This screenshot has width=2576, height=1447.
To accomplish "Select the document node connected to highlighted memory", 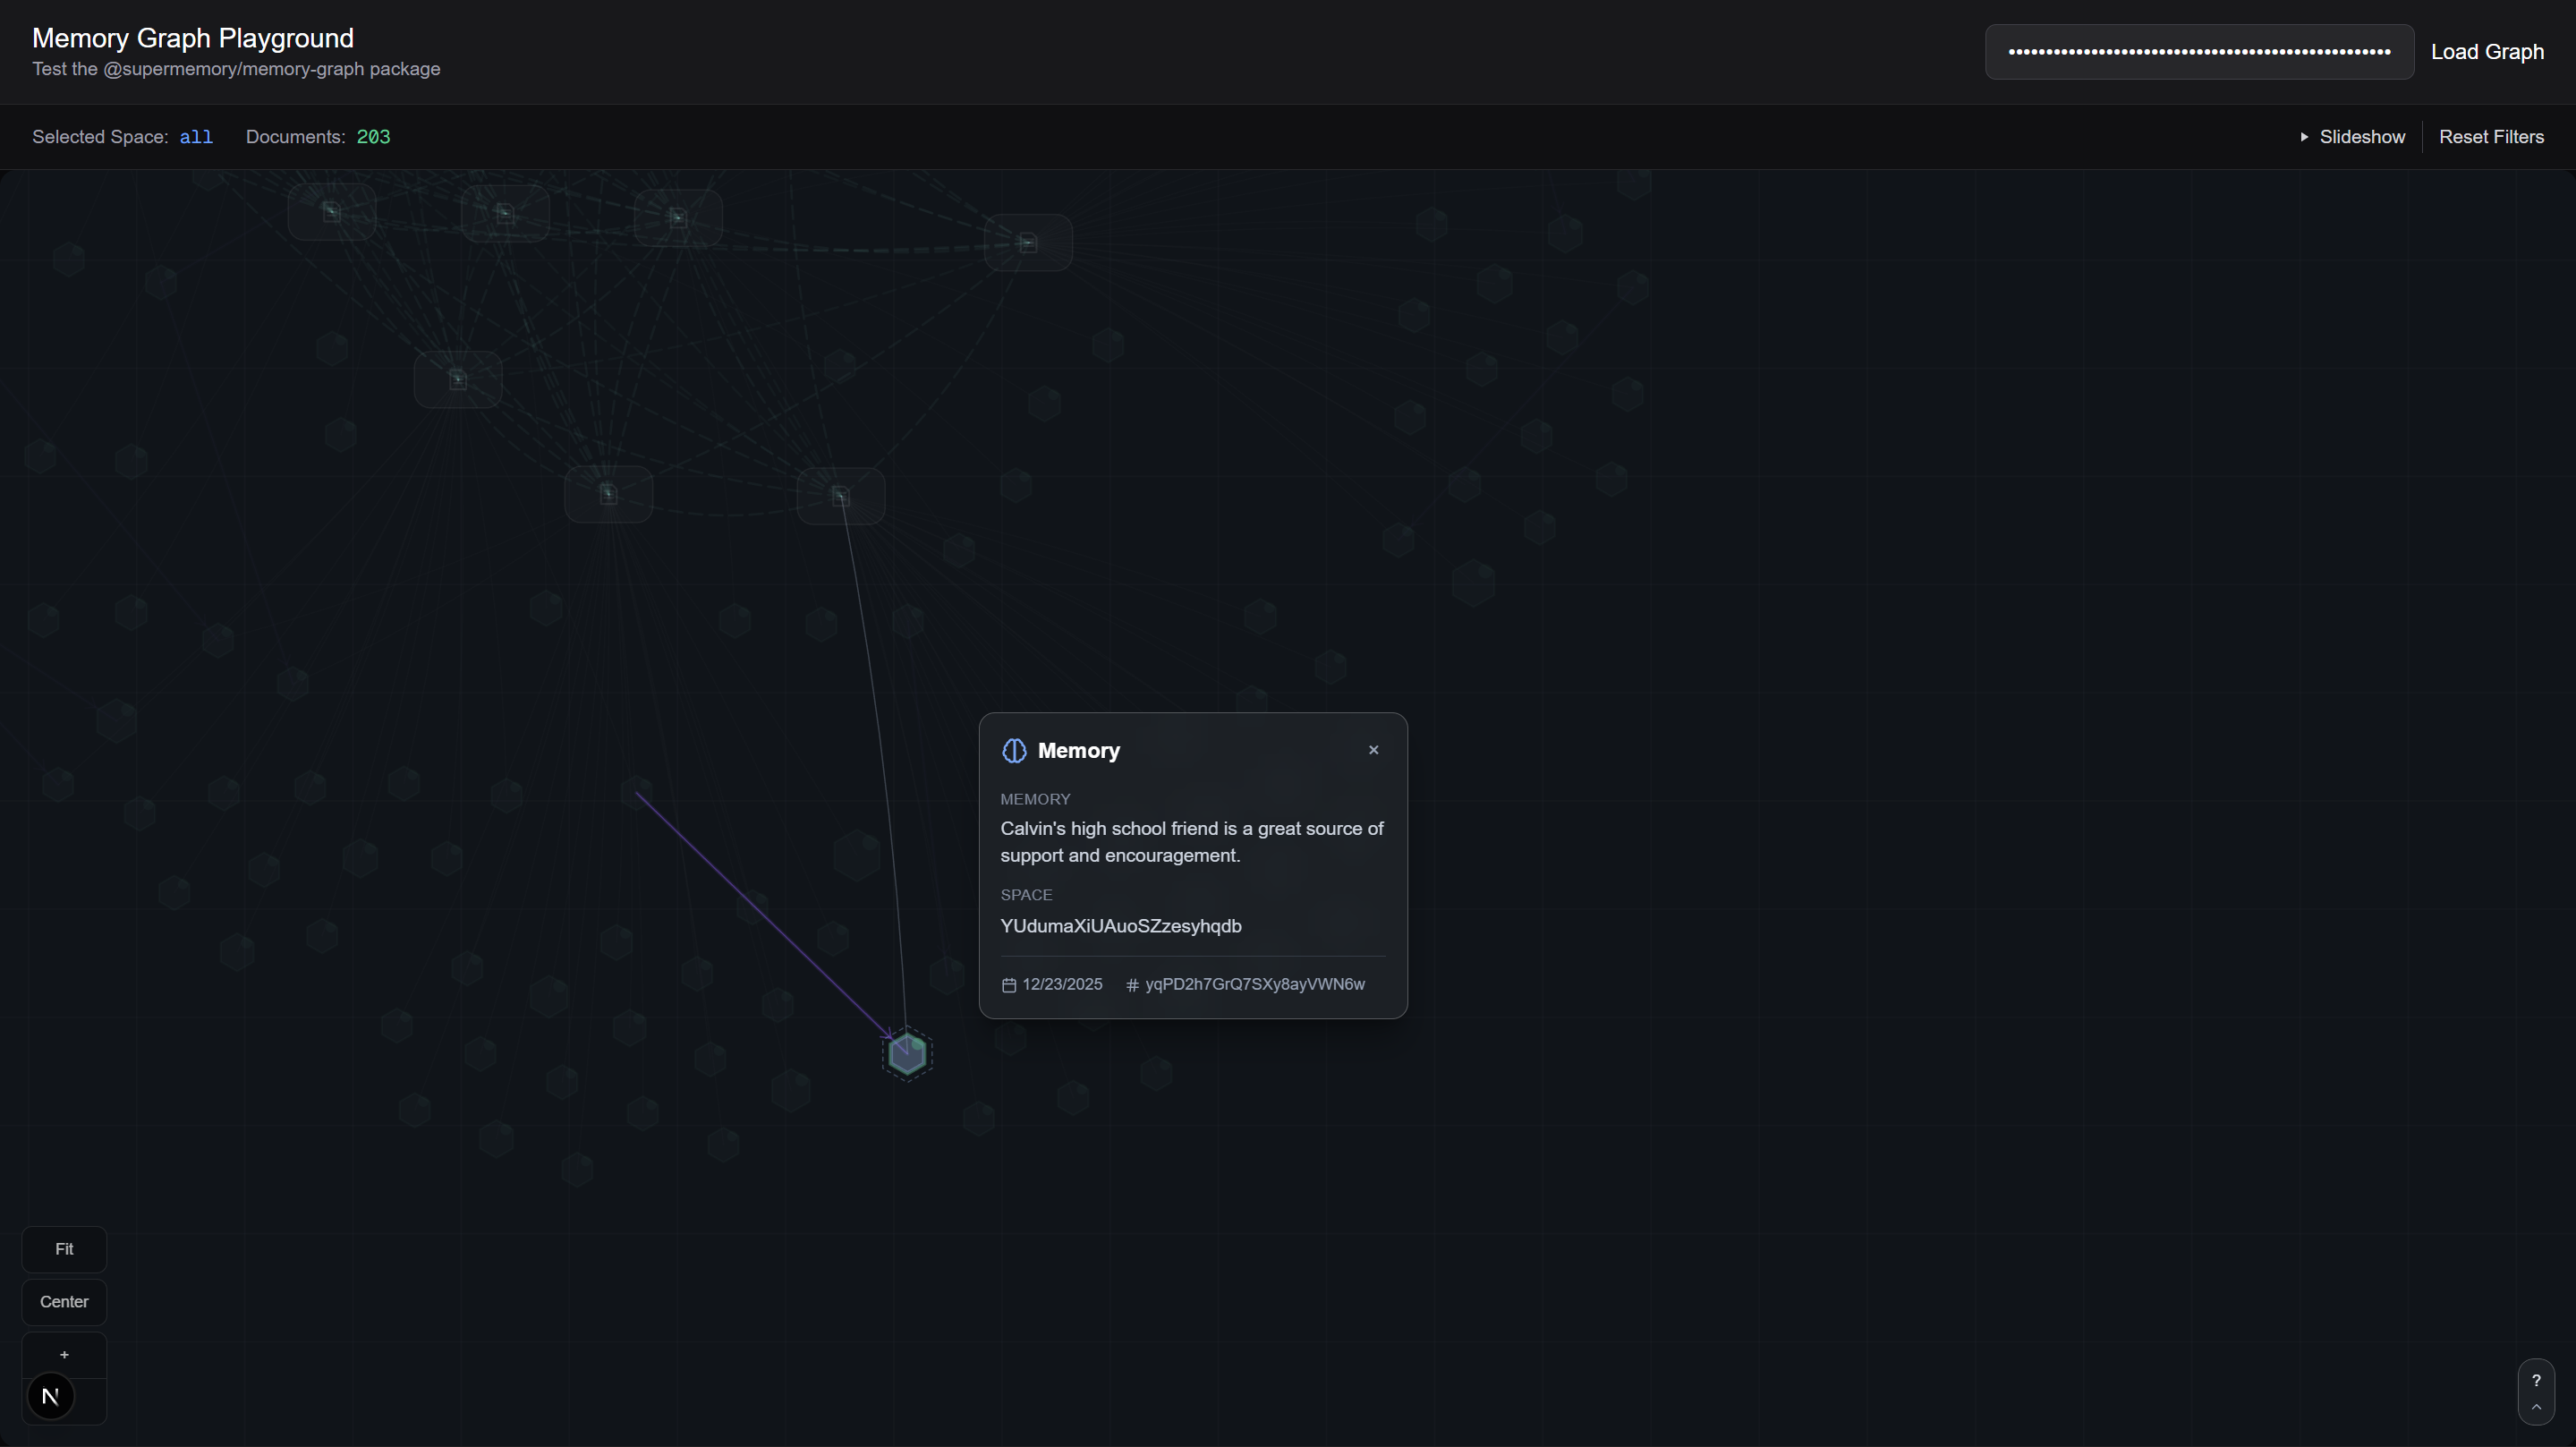I will pyautogui.click(x=840, y=496).
